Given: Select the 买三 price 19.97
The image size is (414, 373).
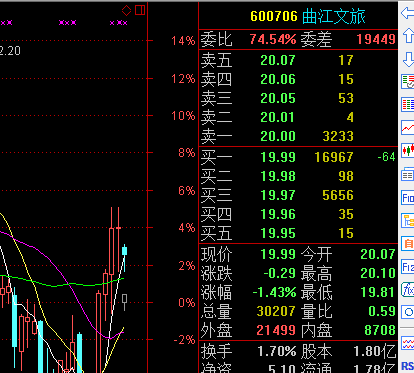Looking at the screenshot, I should [x=278, y=195].
